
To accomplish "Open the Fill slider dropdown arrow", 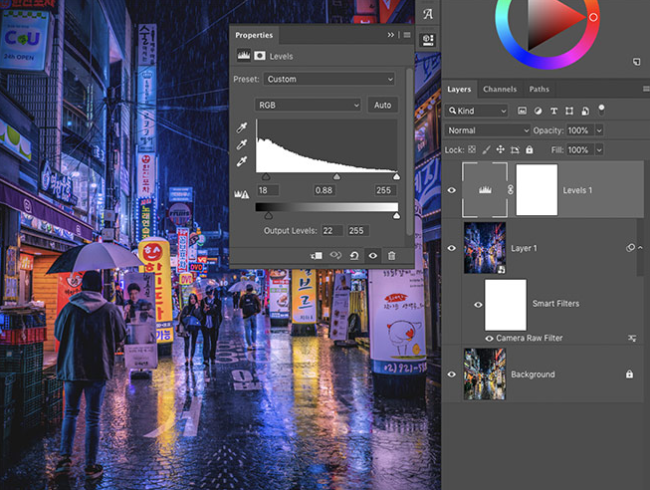I will pos(599,150).
